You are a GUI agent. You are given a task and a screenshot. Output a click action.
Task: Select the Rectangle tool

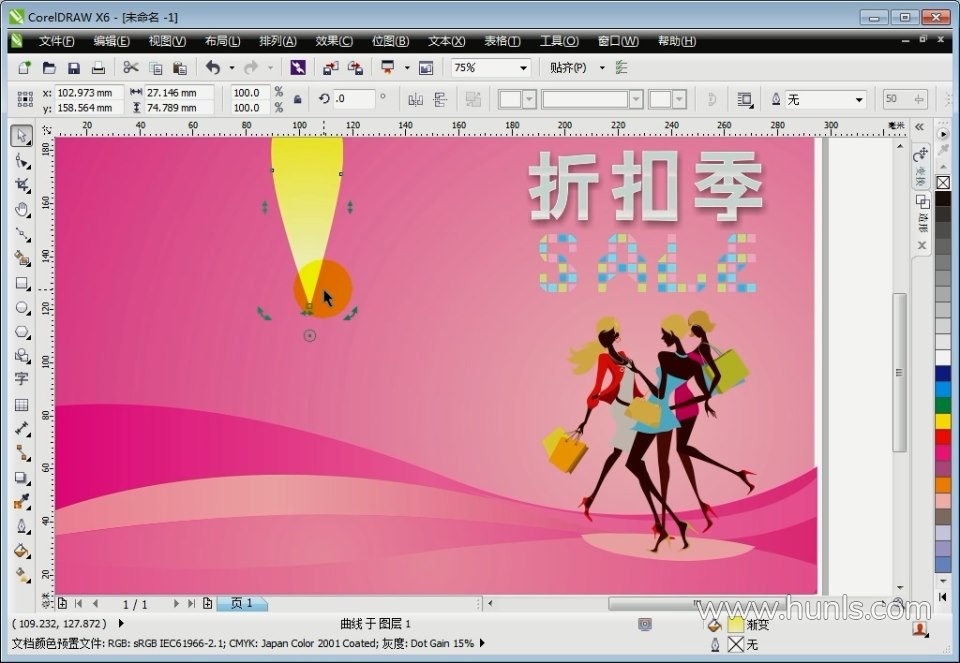tap(22, 283)
